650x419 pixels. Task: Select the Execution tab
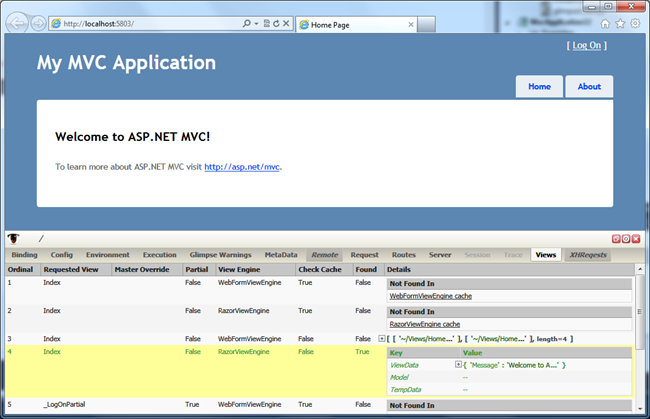click(159, 256)
